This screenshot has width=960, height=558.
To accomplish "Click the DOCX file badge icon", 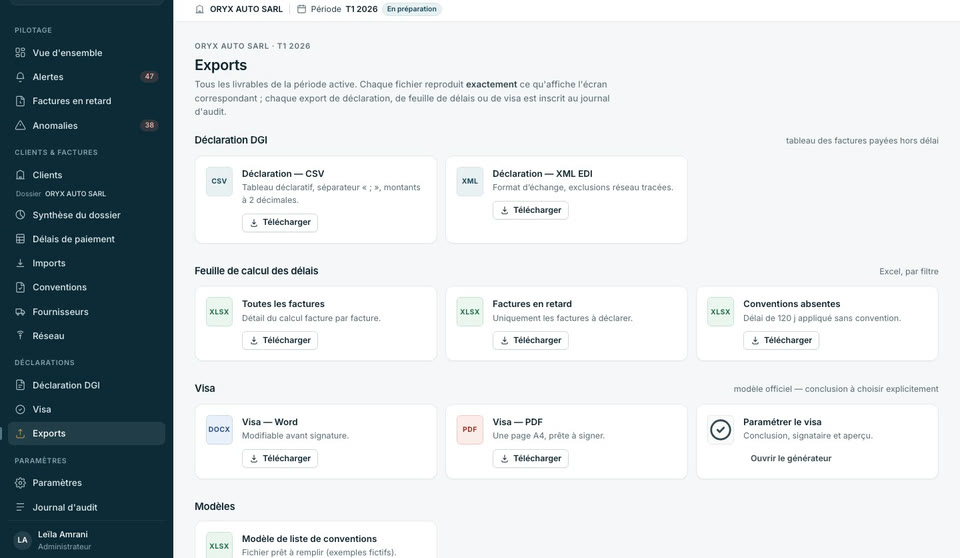I will [219, 429].
